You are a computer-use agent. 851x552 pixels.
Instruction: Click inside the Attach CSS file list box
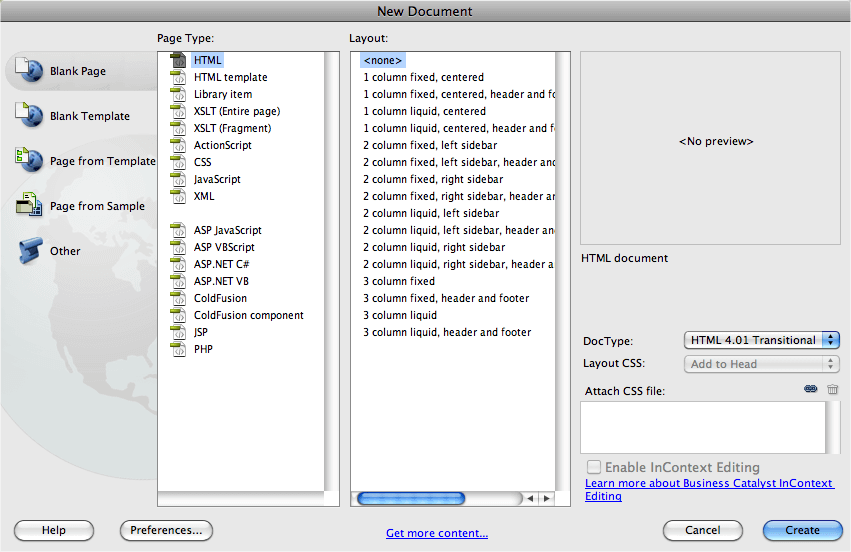[x=703, y=427]
